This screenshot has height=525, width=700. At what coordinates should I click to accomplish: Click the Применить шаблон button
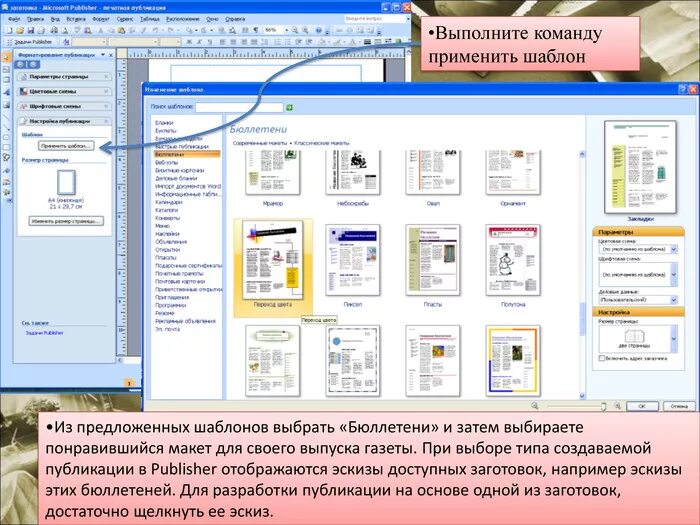[66, 146]
